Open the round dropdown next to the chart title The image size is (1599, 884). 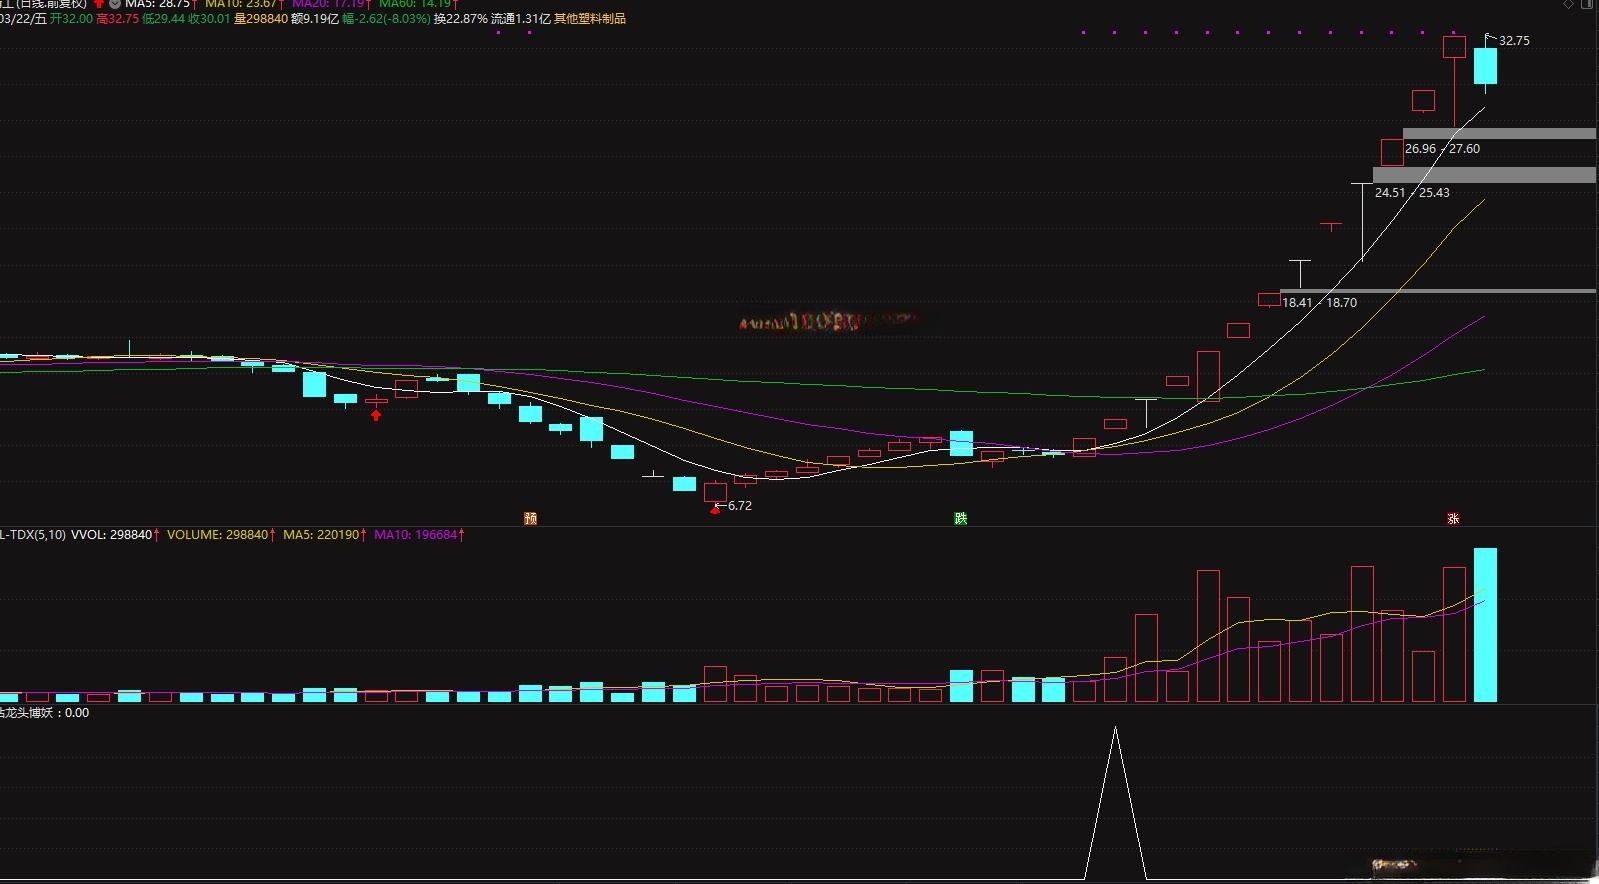115,4
